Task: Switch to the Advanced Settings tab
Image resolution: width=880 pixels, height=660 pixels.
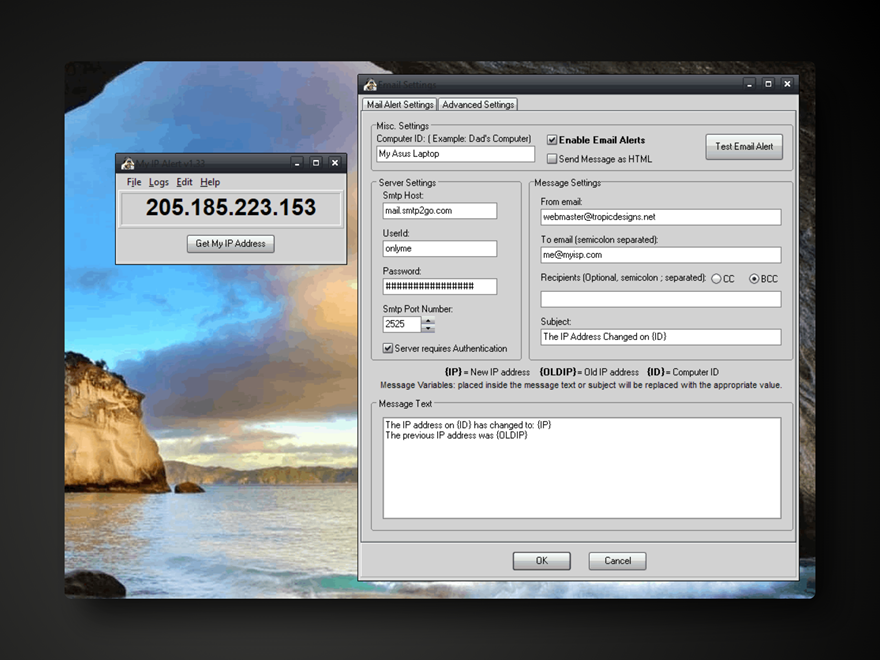Action: [x=478, y=104]
